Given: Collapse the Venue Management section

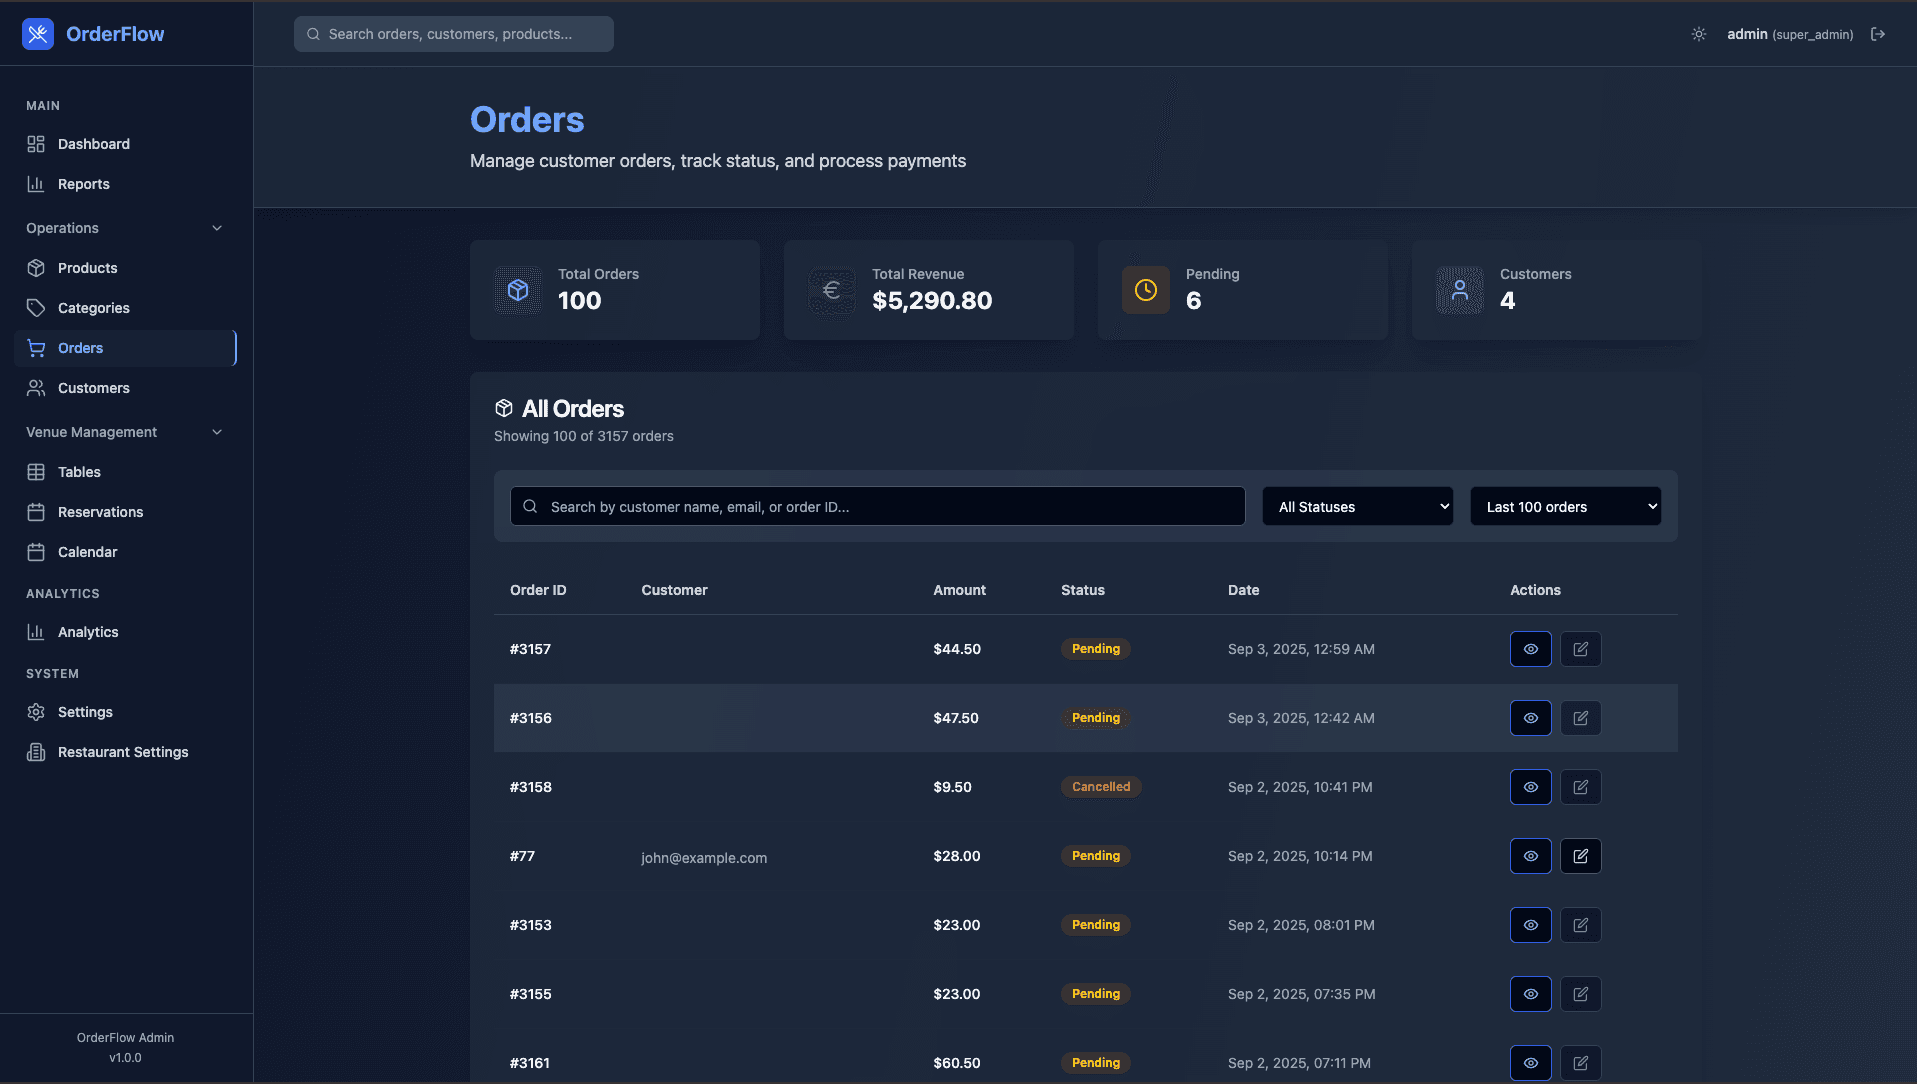Looking at the screenshot, I should pos(217,431).
